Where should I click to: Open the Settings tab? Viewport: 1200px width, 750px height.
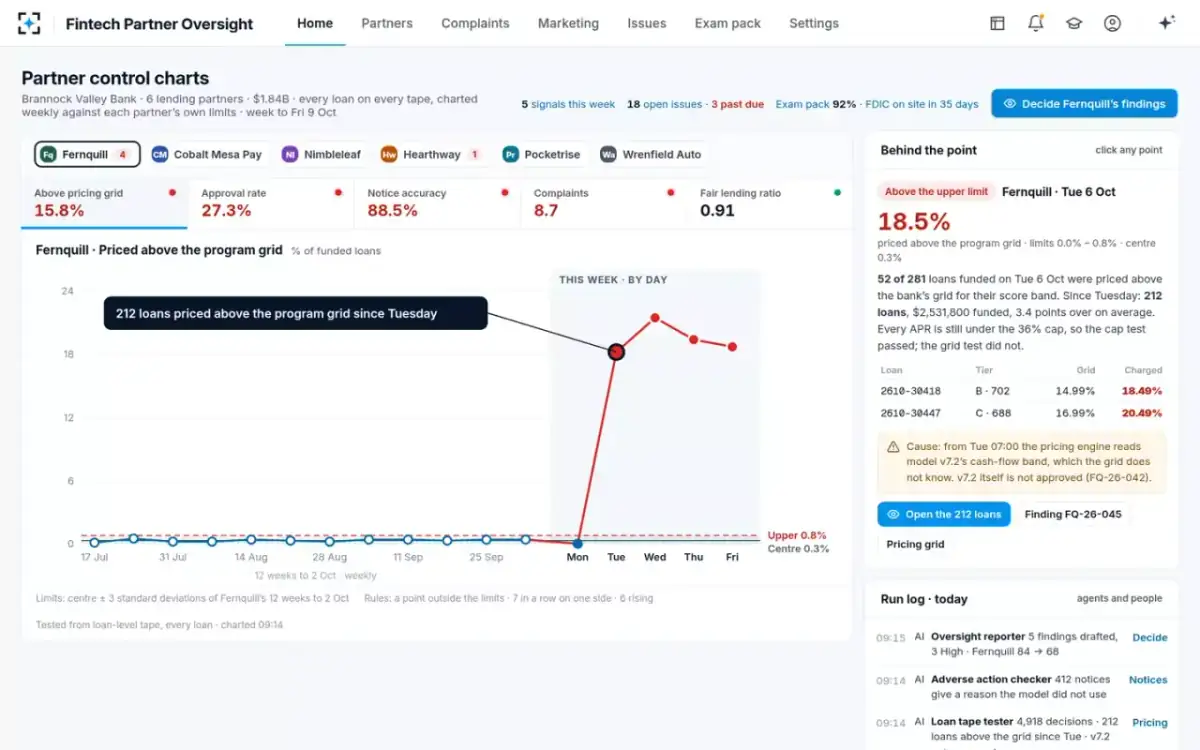pos(814,23)
